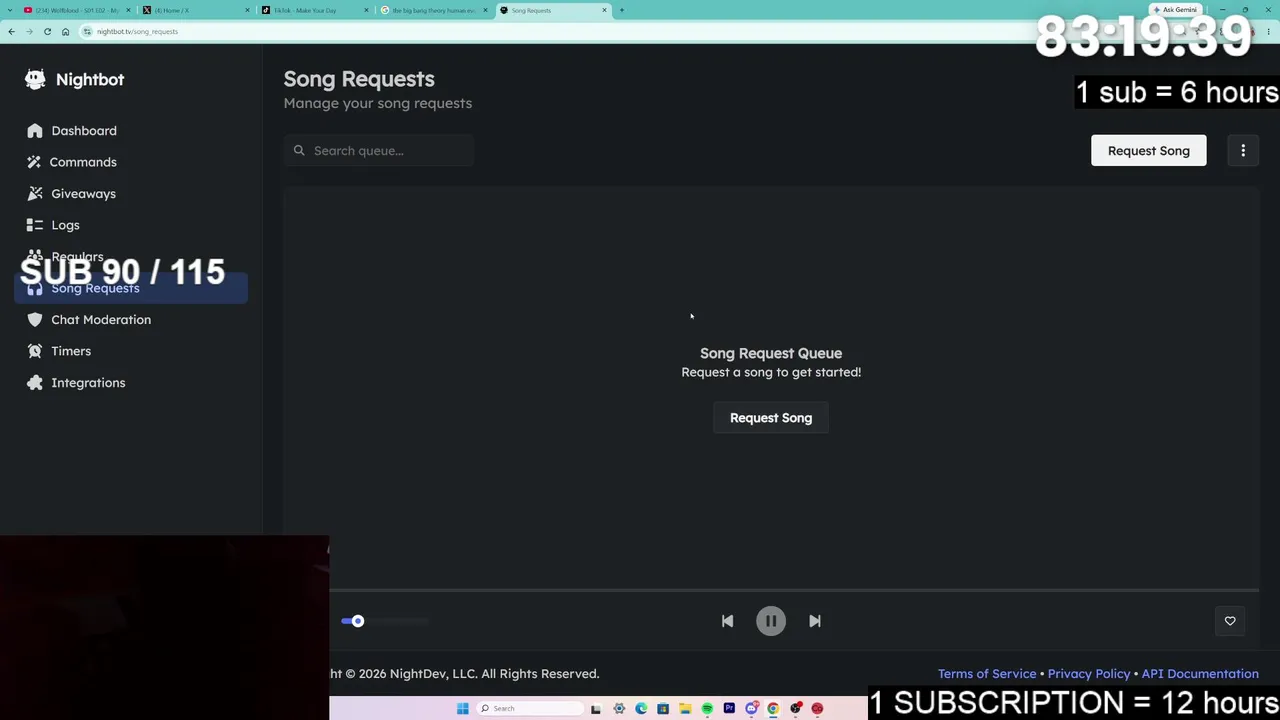Open Microsoft Store from the taskbar

coord(663,709)
